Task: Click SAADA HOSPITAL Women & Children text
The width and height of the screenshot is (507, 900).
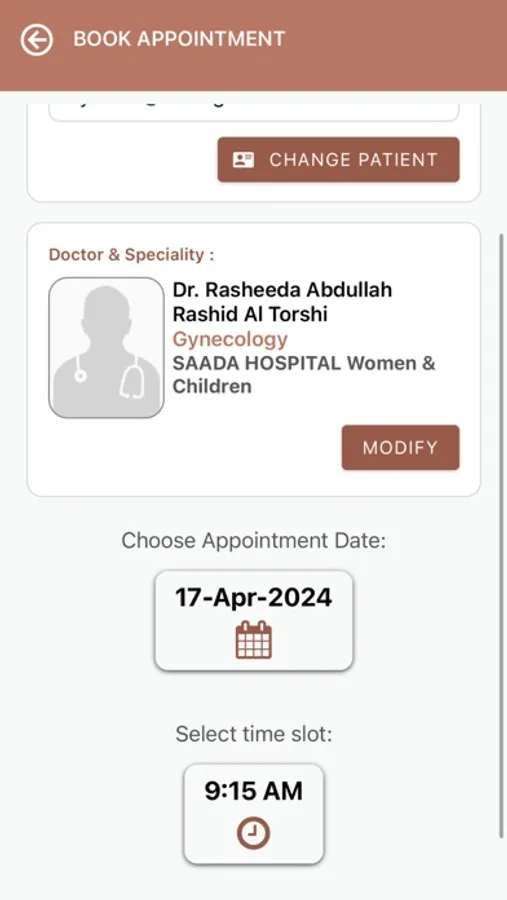Action: pyautogui.click(x=304, y=375)
